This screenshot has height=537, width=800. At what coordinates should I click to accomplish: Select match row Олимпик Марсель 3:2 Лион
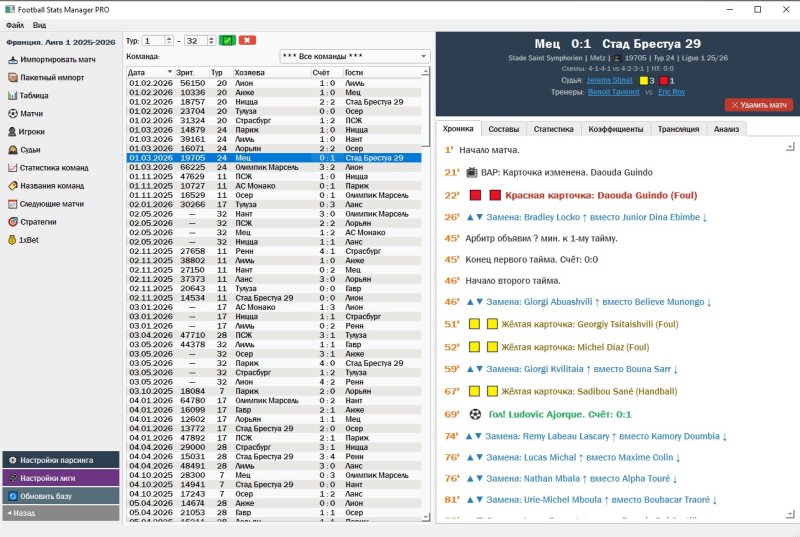[x=274, y=167]
